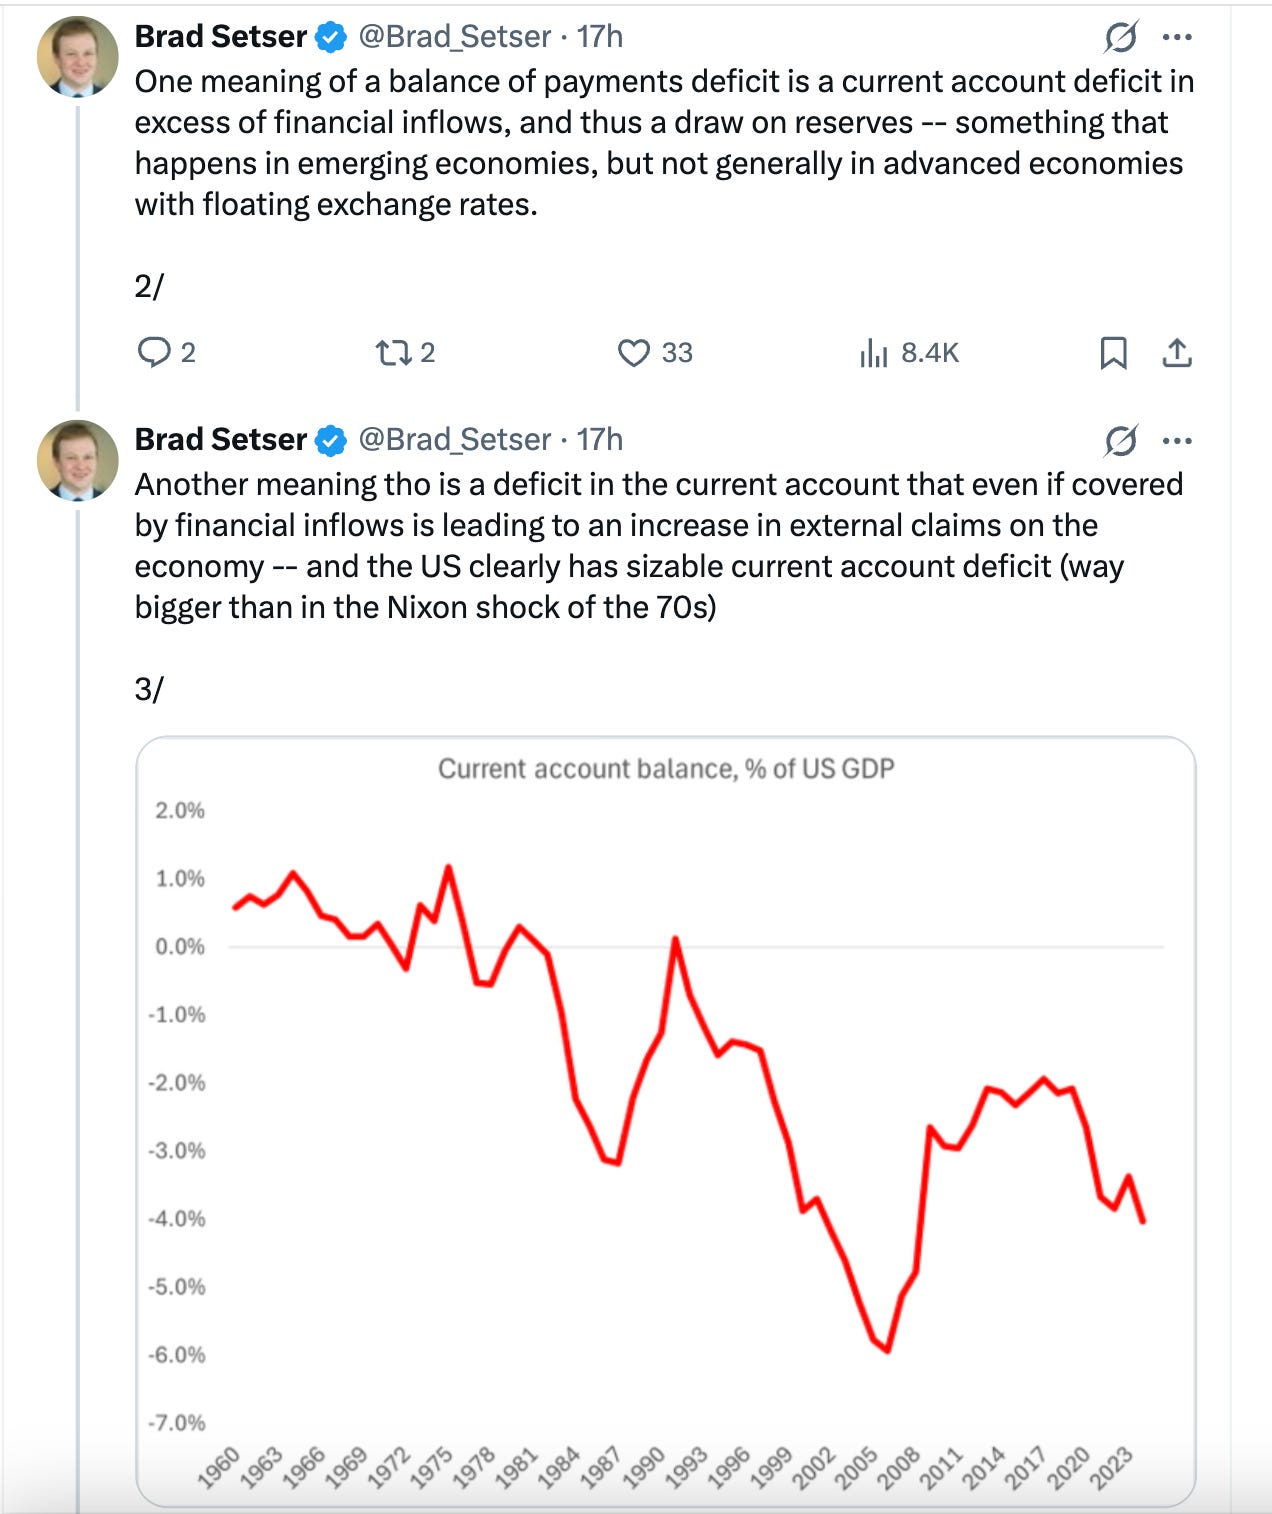Open more options menu on second tweet

click(1177, 440)
